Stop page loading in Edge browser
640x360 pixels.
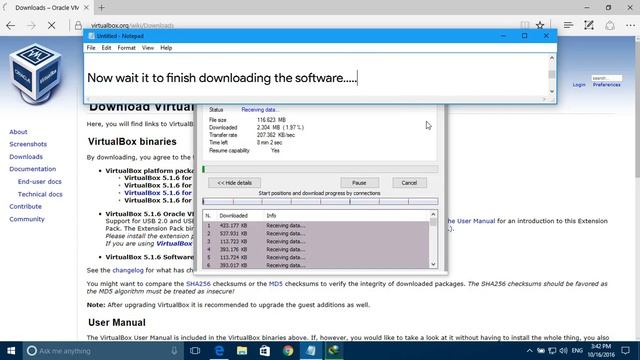[x=51, y=25]
